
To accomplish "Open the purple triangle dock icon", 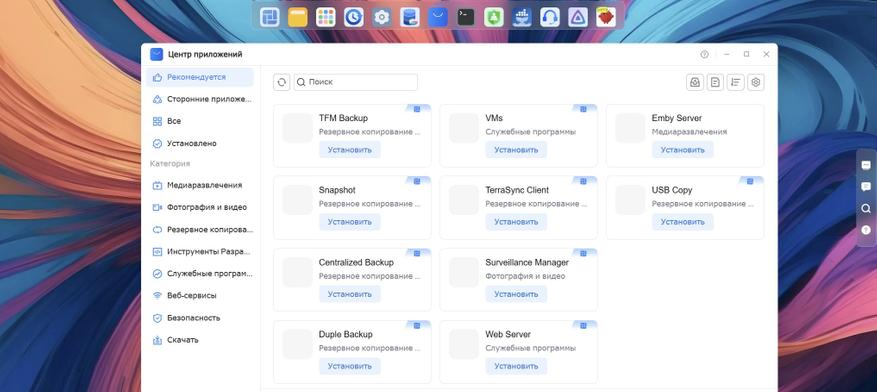I will (x=578, y=17).
